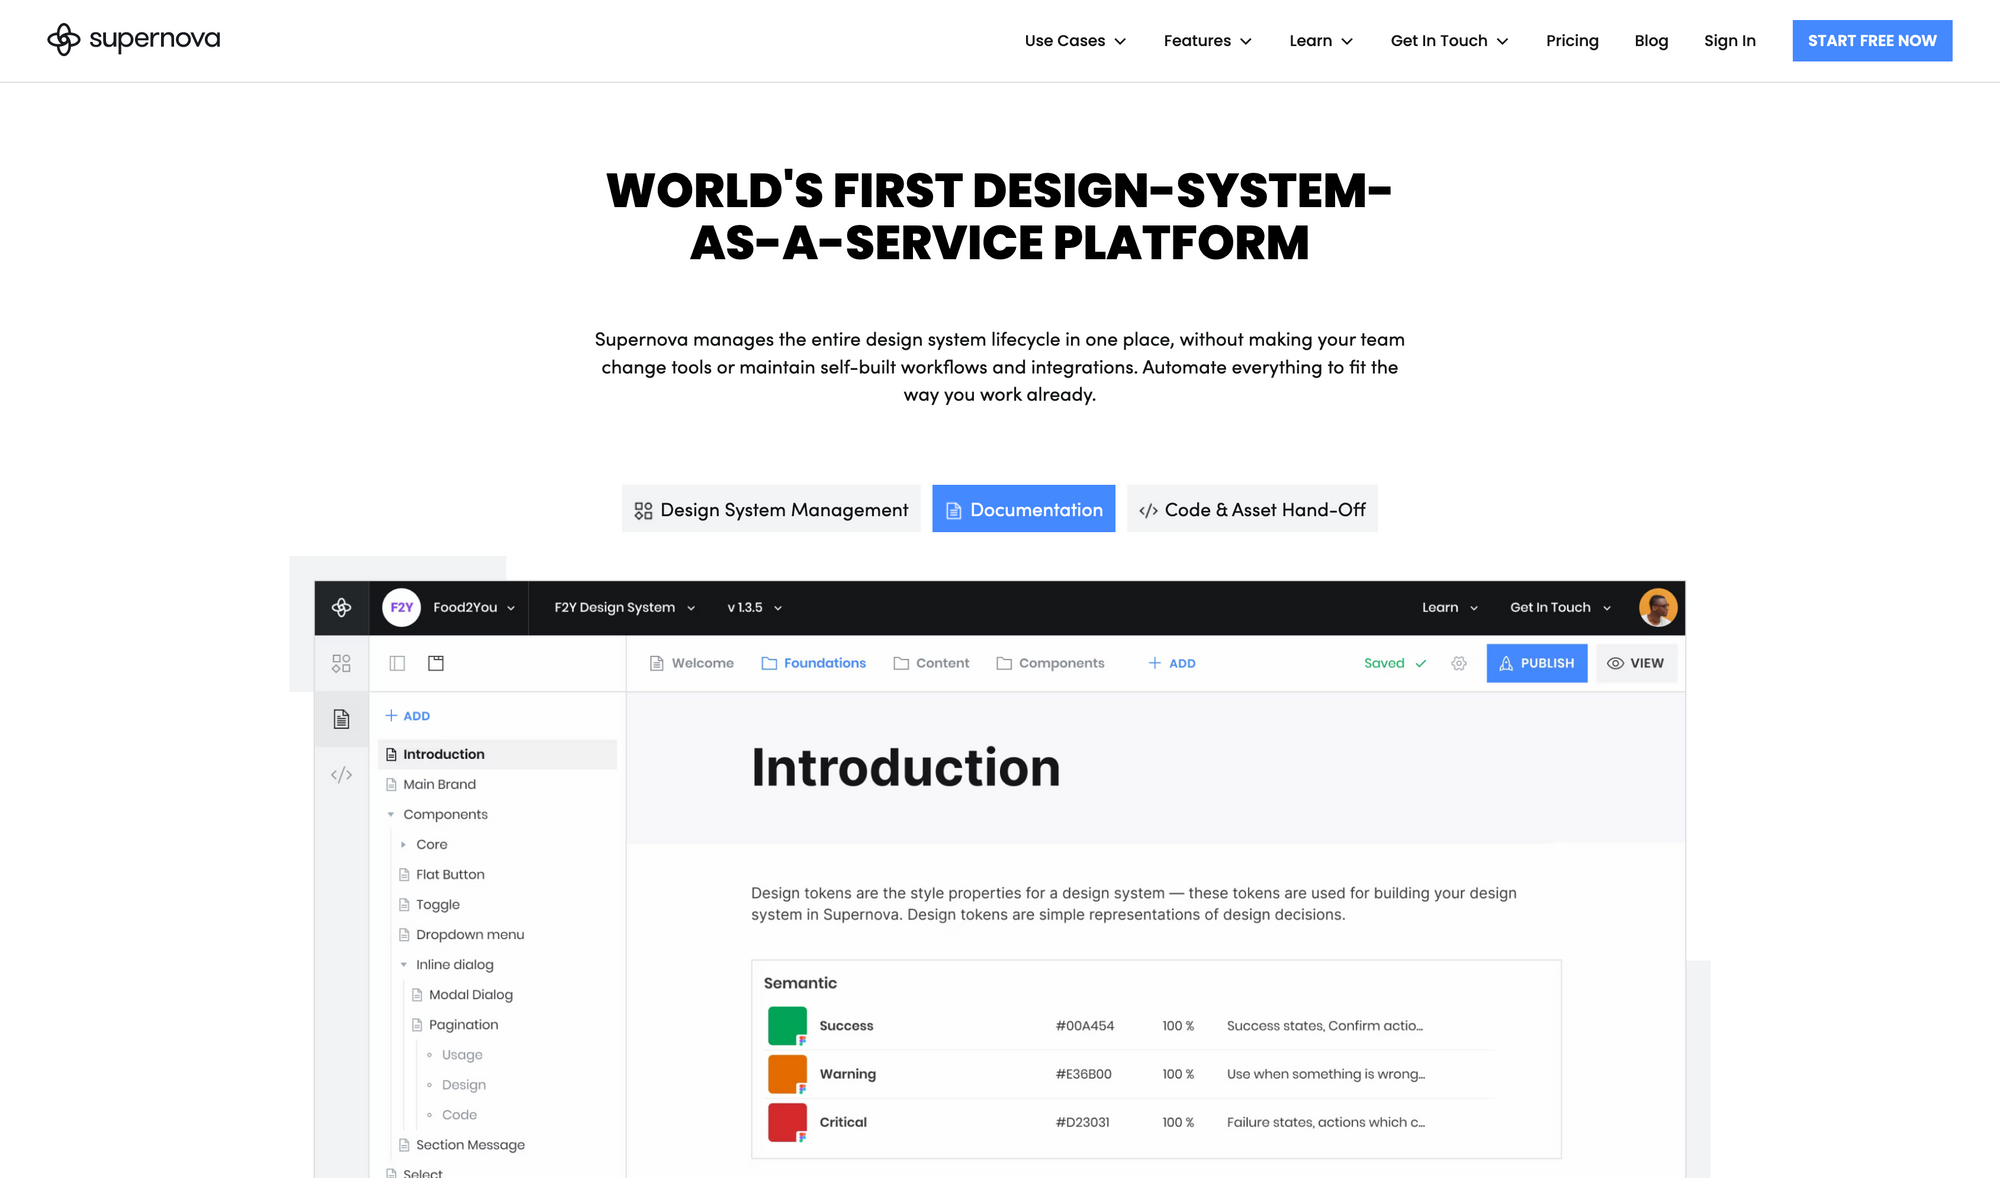
Task: Click the Introduction page heading
Action: [905, 768]
